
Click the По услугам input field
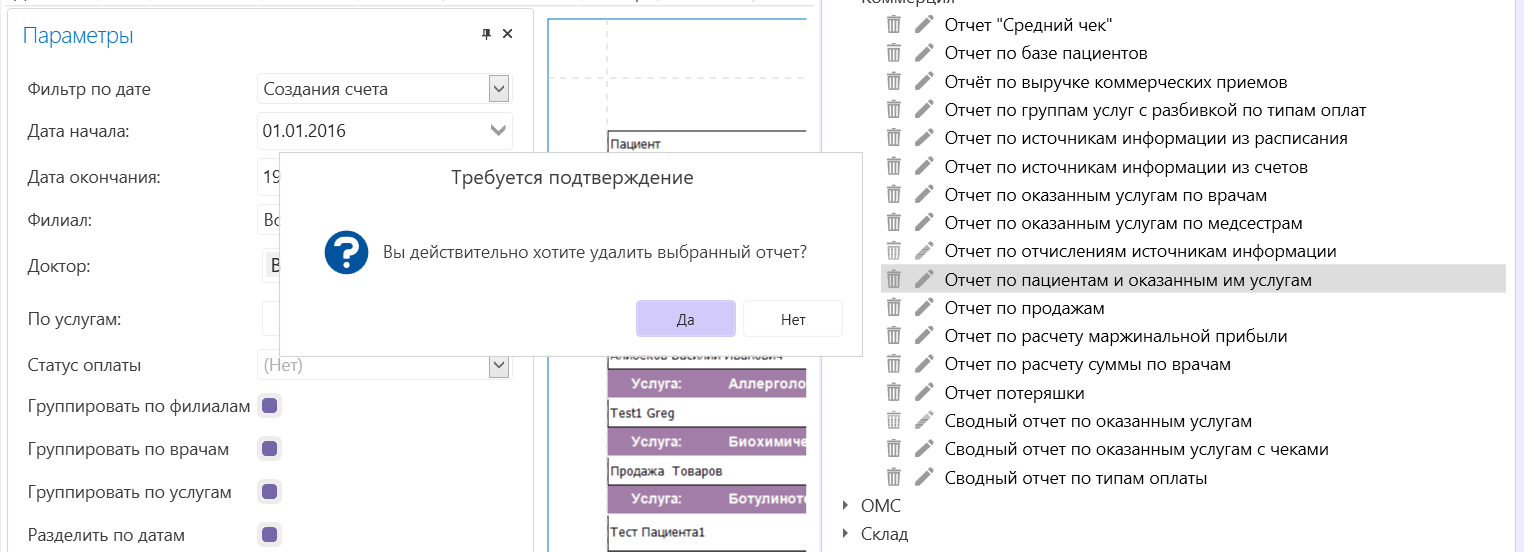point(270,319)
